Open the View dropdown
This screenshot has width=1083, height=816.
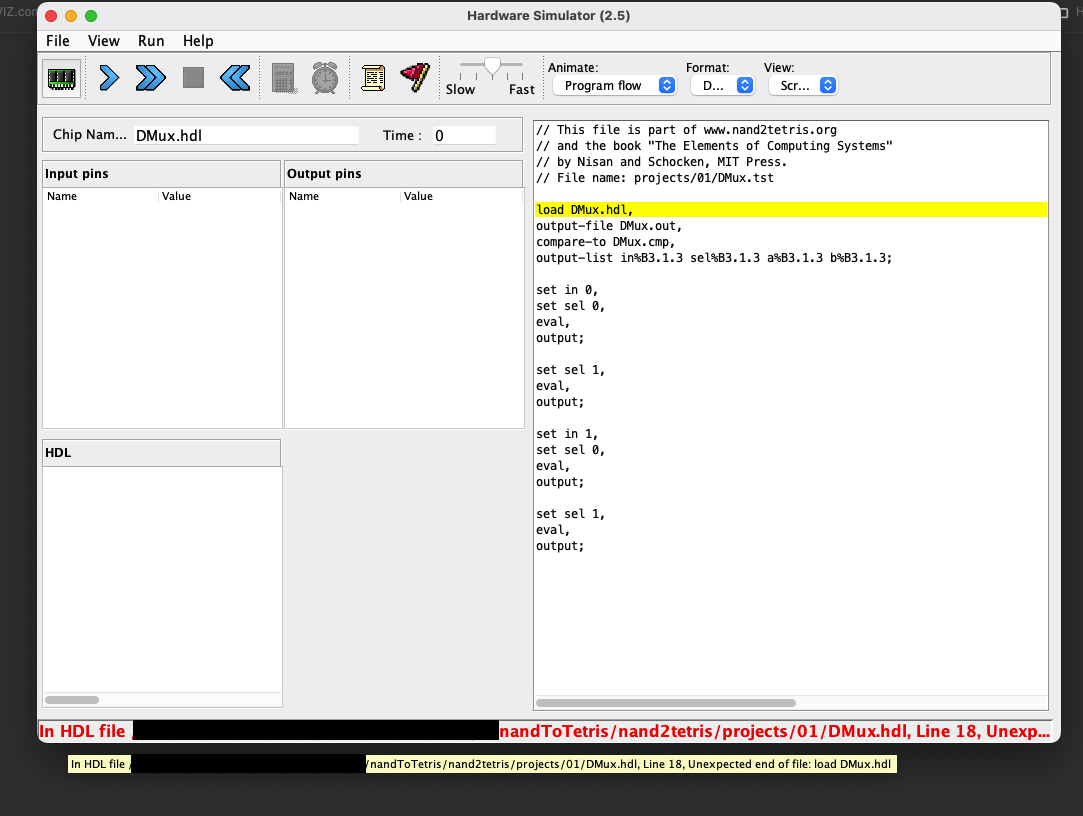click(801, 86)
